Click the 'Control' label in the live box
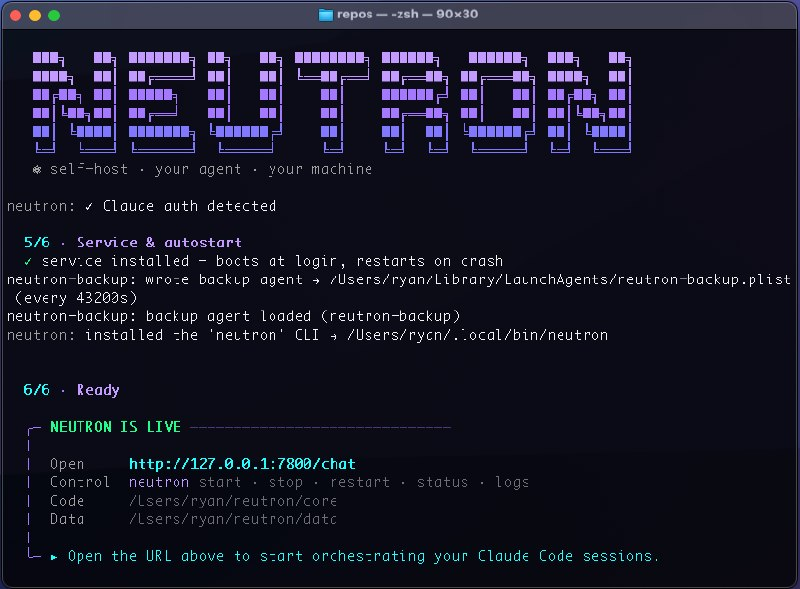 [80, 482]
